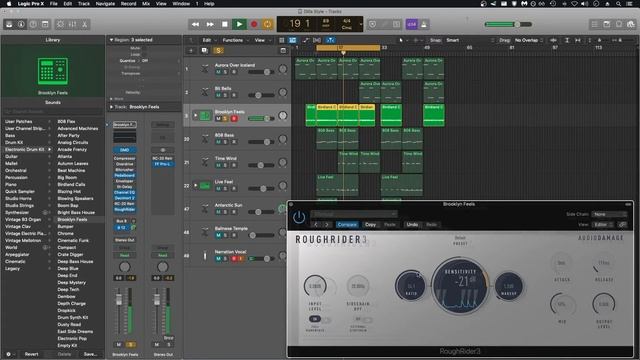The height and width of the screenshot is (360, 640).
Task: Open Smart Controls from the control bar
Action: [60, 24]
